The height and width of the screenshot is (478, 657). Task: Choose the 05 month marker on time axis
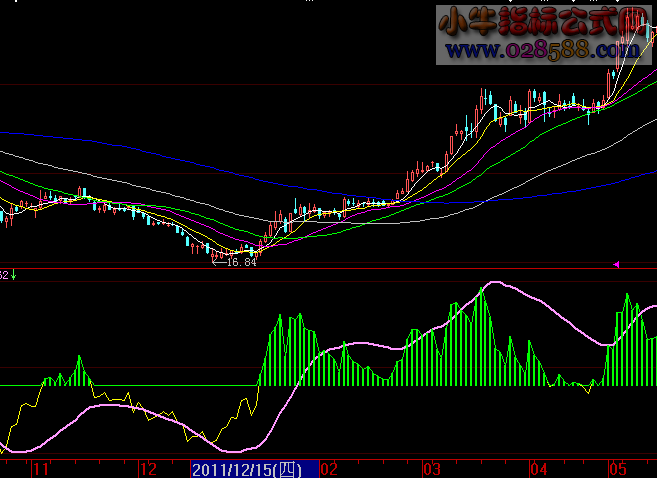click(617, 469)
